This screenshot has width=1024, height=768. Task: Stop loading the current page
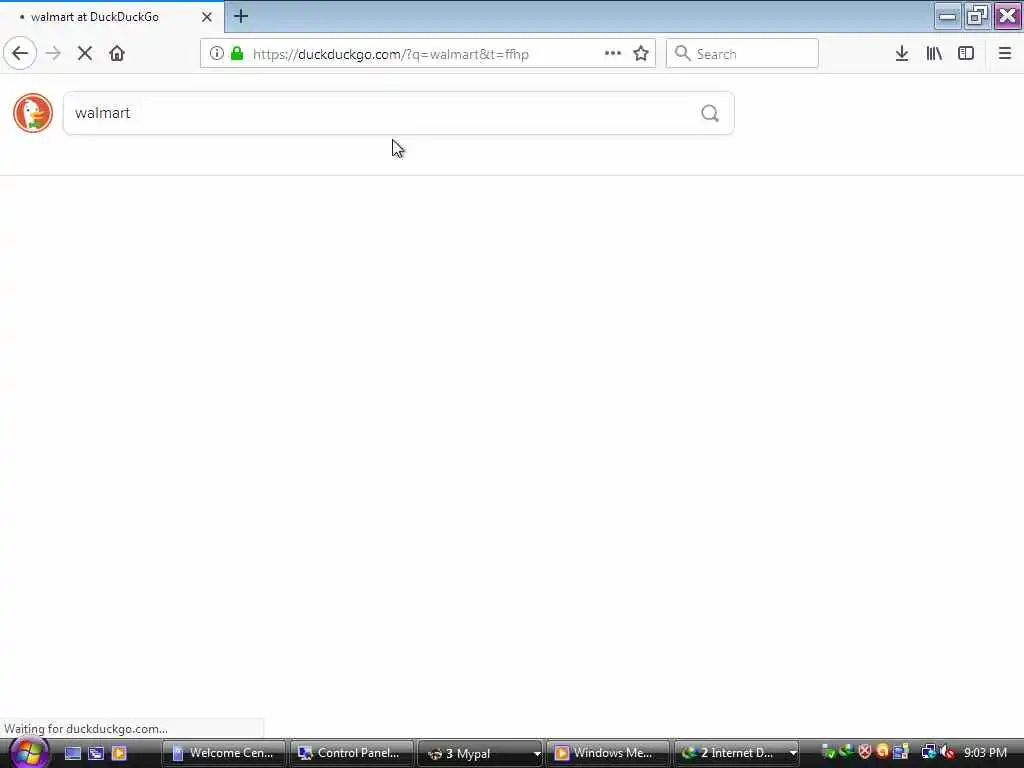point(85,54)
